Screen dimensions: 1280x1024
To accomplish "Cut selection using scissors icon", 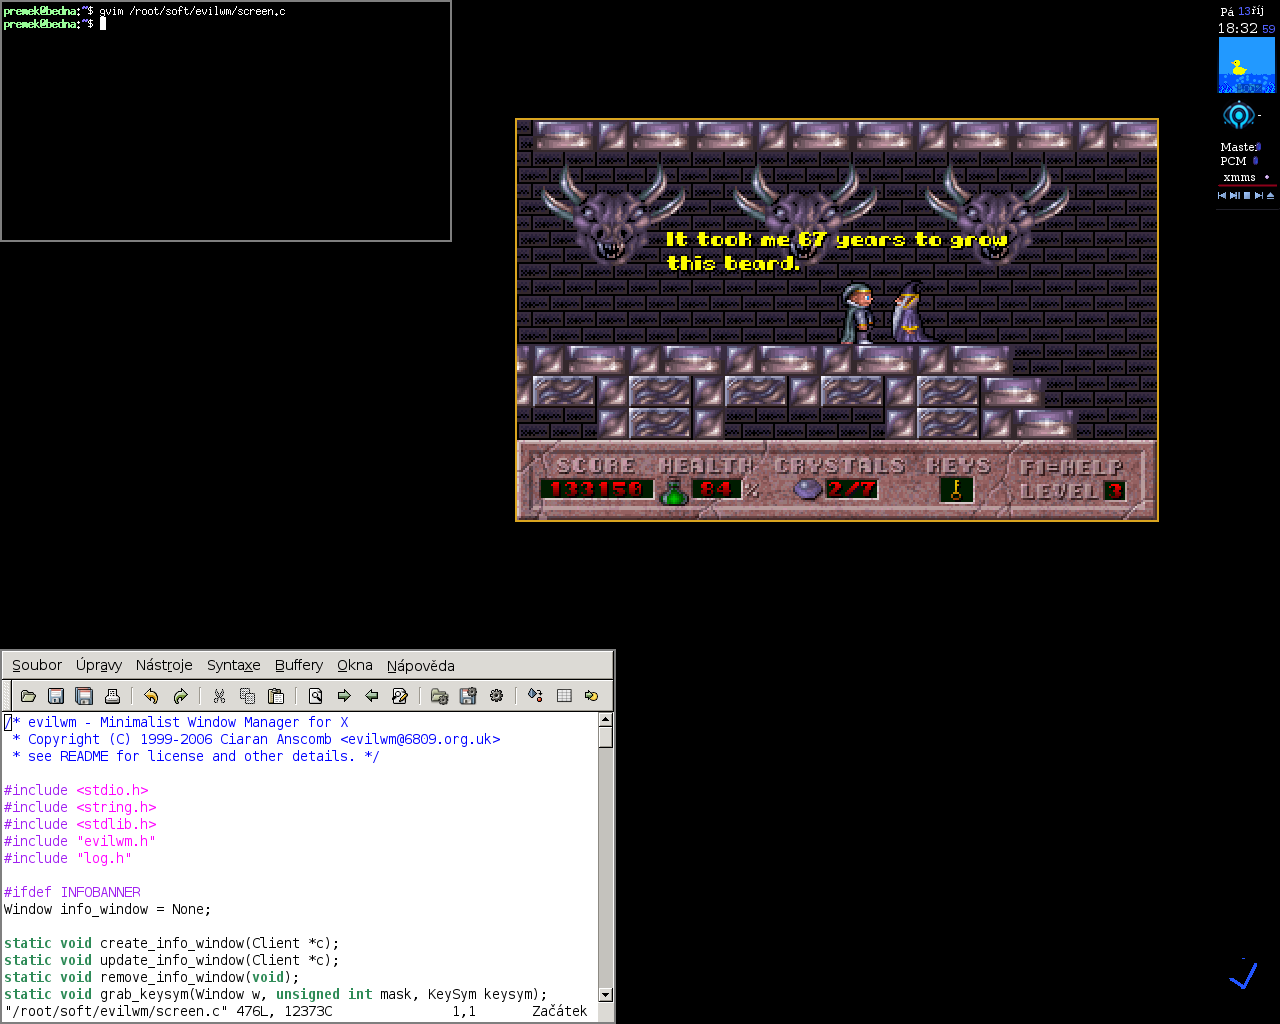I will [219, 696].
